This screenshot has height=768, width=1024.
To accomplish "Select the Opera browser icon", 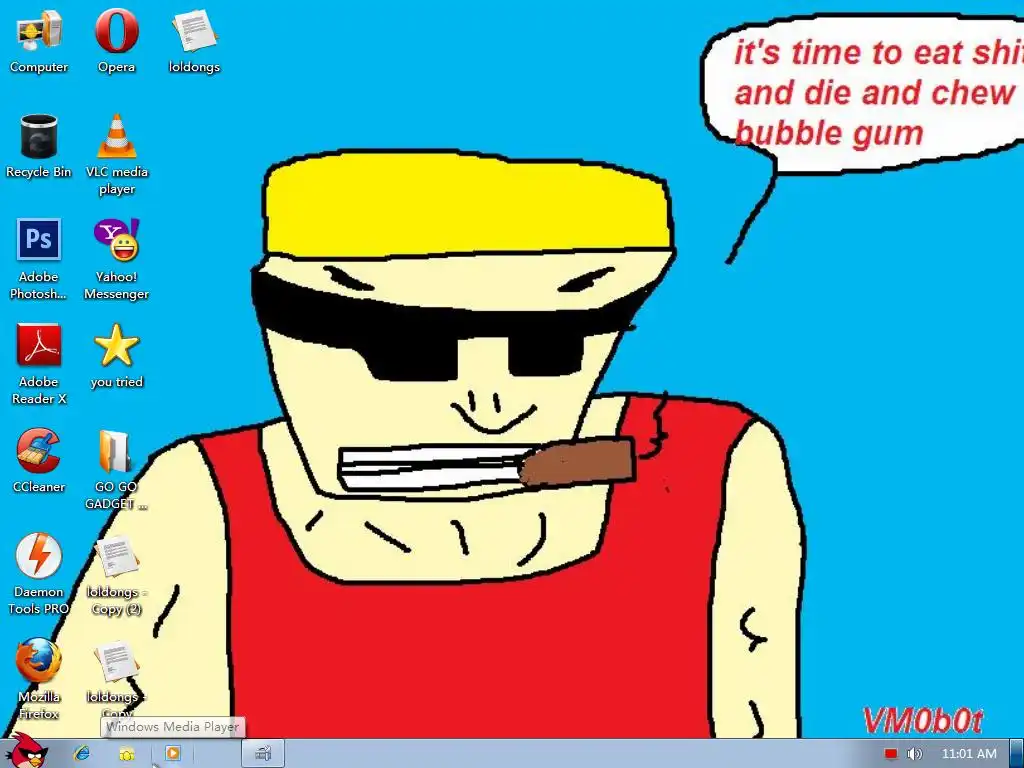I will [x=116, y=40].
